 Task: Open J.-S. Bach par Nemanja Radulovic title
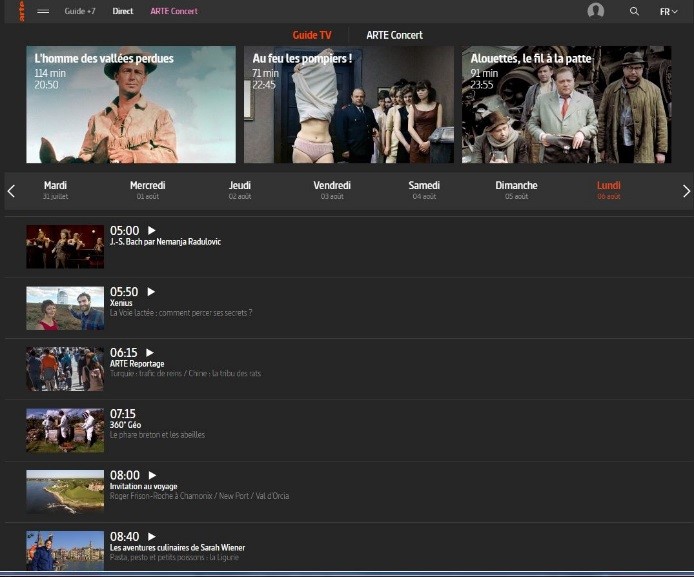166,242
